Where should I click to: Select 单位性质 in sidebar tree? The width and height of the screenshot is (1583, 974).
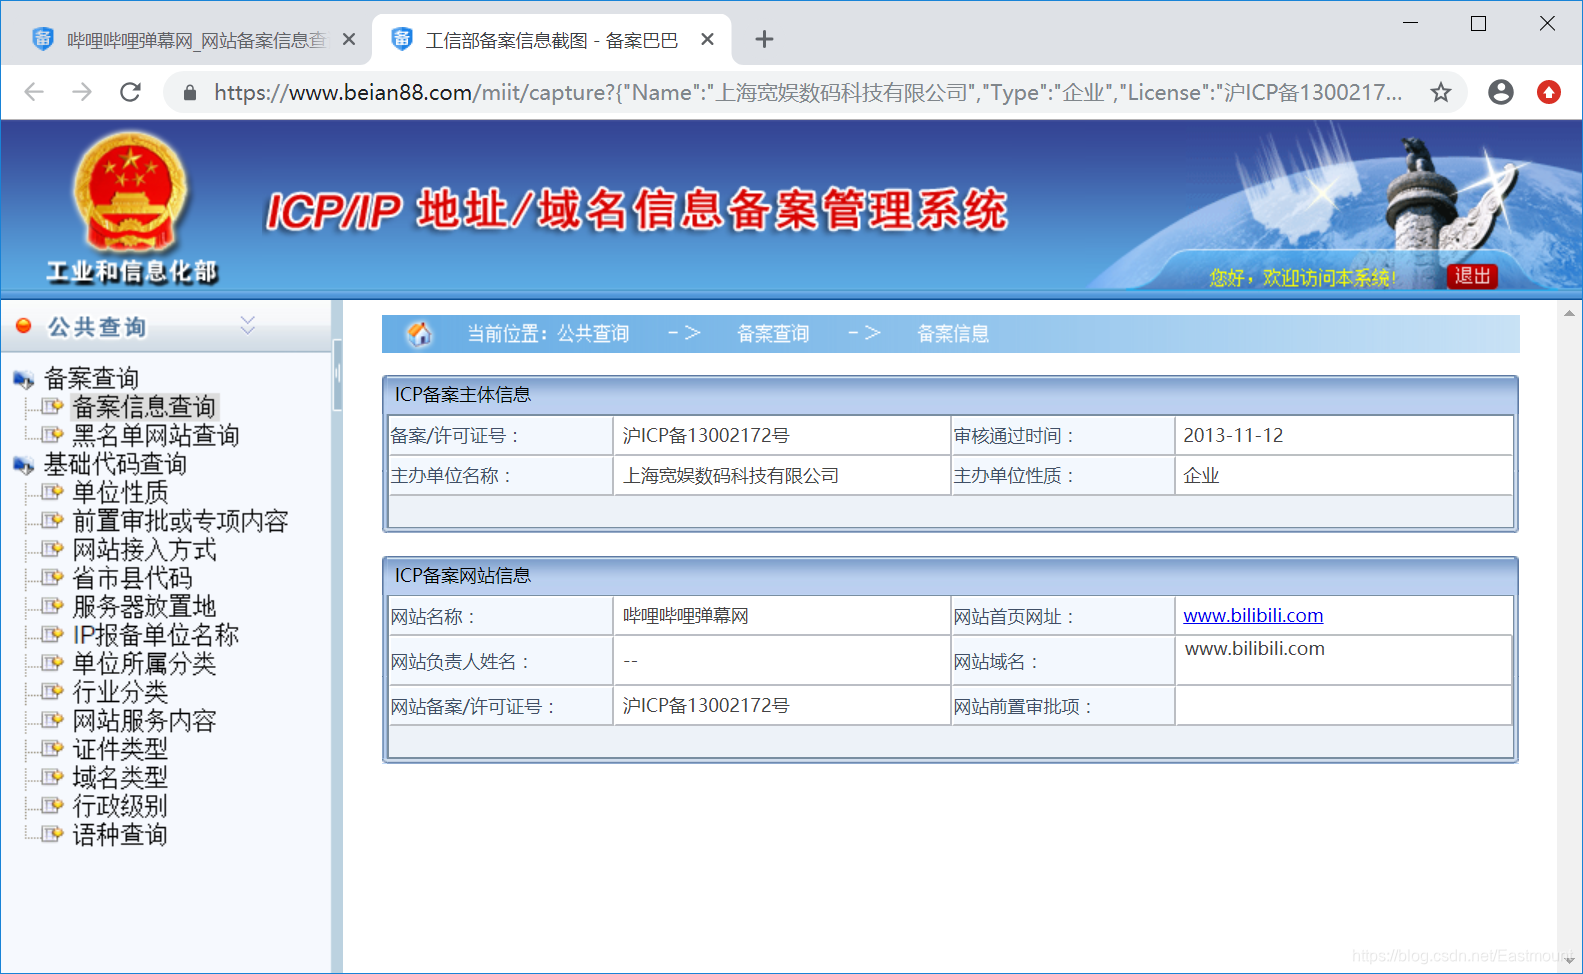(120, 492)
